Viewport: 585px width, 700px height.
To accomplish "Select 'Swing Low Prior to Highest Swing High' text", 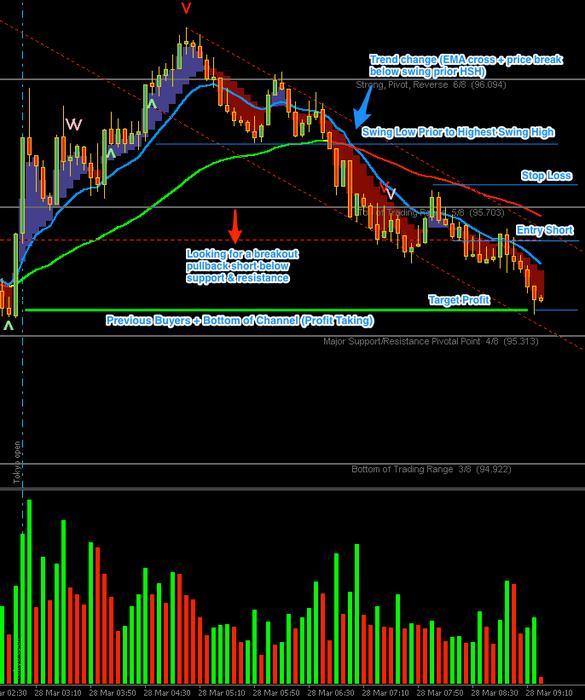I will point(458,132).
